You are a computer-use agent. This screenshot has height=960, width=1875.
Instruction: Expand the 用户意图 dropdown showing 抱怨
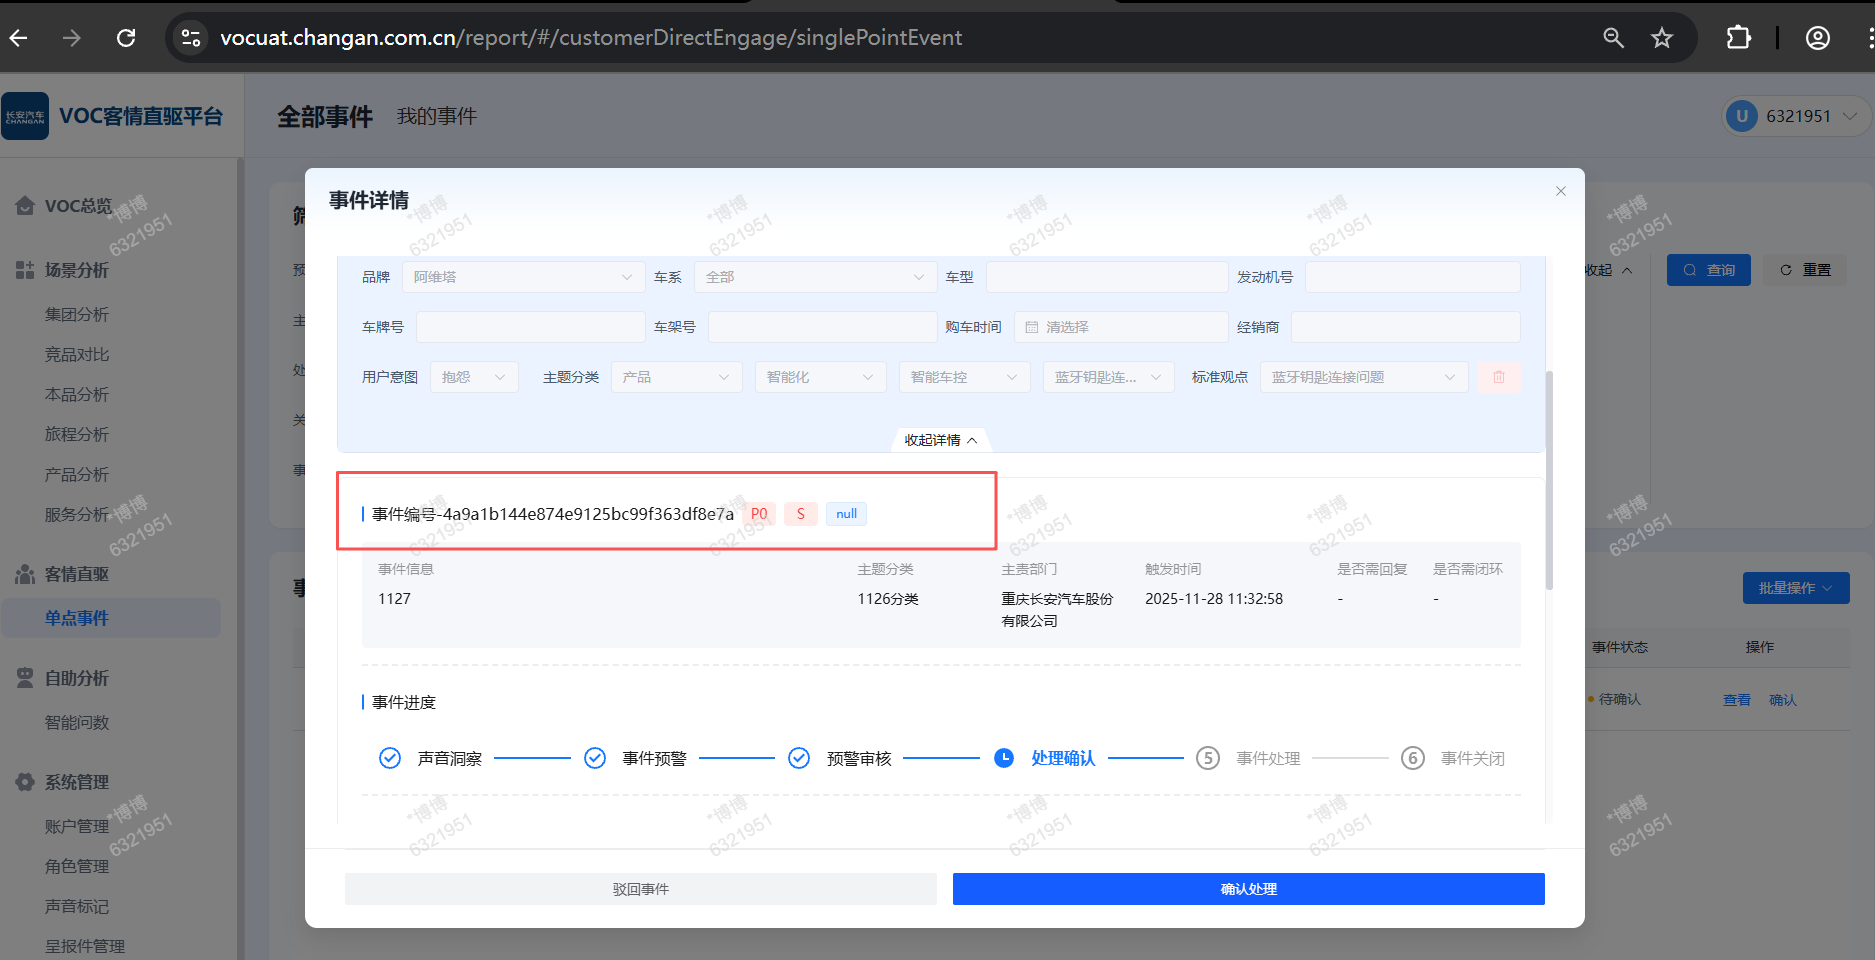click(x=474, y=377)
